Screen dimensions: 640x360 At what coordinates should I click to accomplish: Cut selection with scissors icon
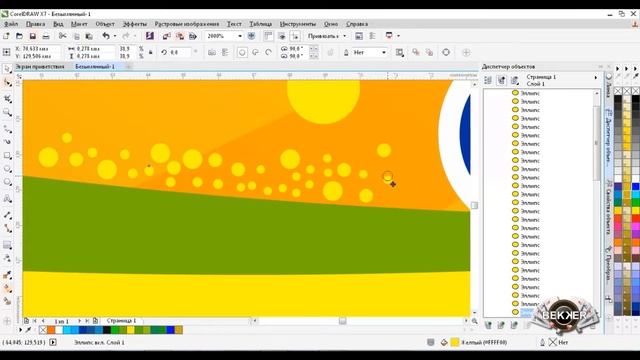pyautogui.click(x=62, y=36)
